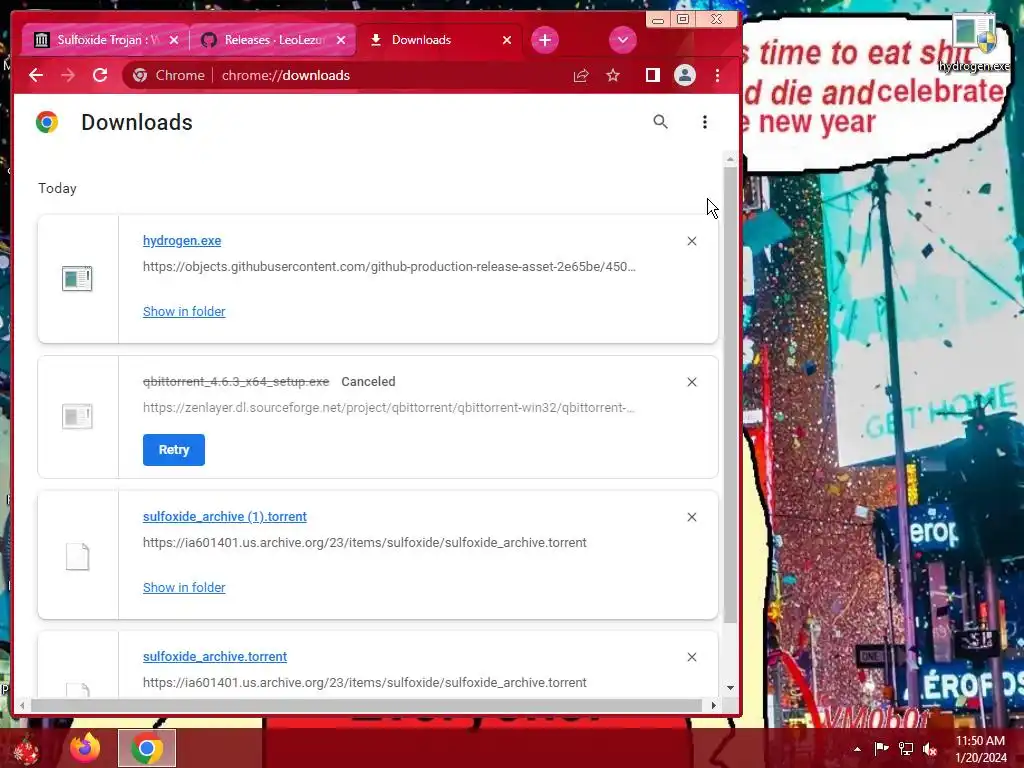Image resolution: width=1024 pixels, height=768 pixels.
Task: Search downloads with the magnifier icon
Action: tap(660, 121)
